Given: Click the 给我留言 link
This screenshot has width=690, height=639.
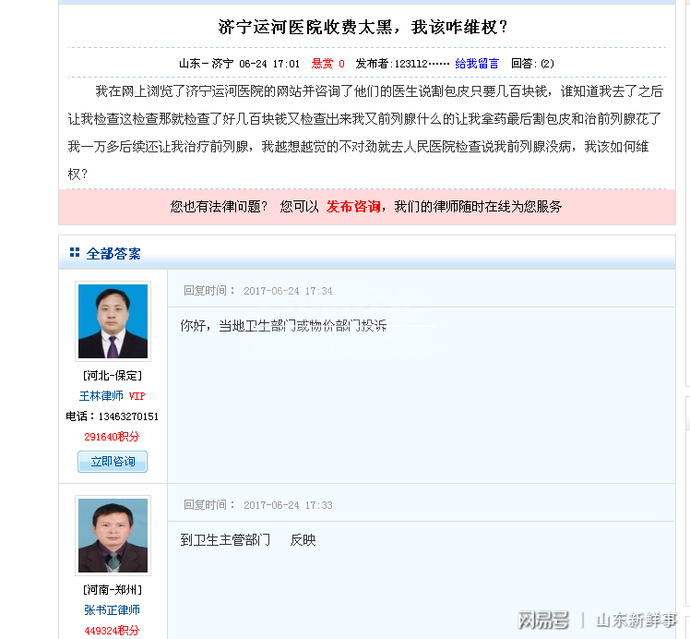Looking at the screenshot, I should pyautogui.click(x=477, y=64).
